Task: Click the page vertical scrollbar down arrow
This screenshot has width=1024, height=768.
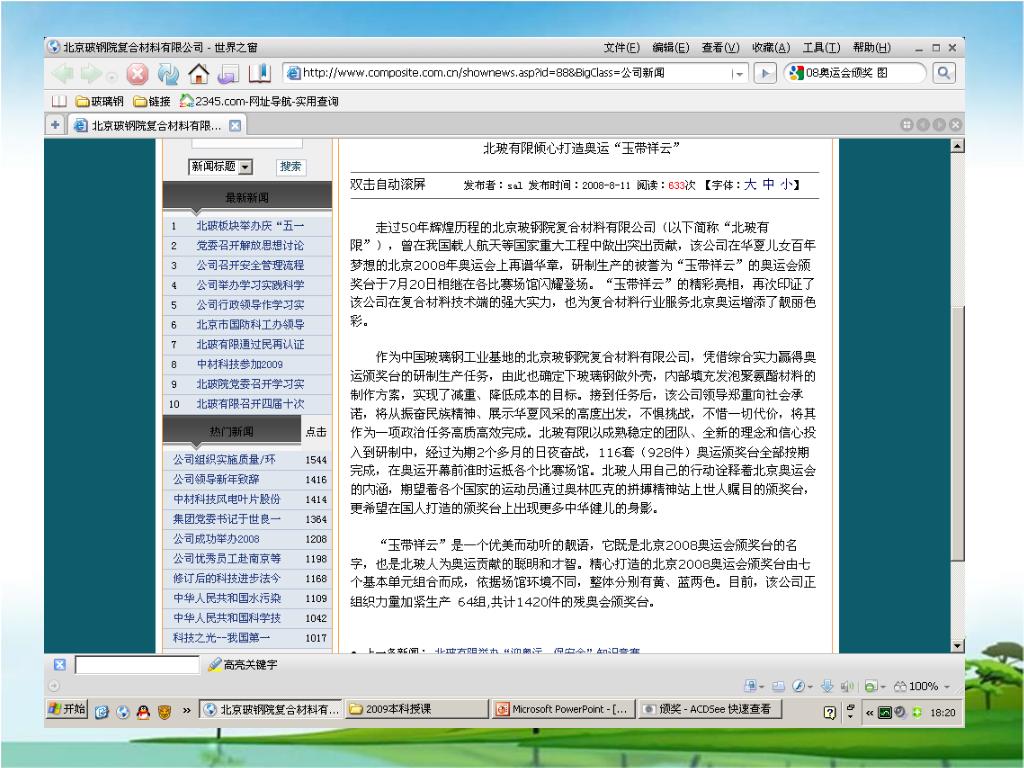Action: click(957, 646)
